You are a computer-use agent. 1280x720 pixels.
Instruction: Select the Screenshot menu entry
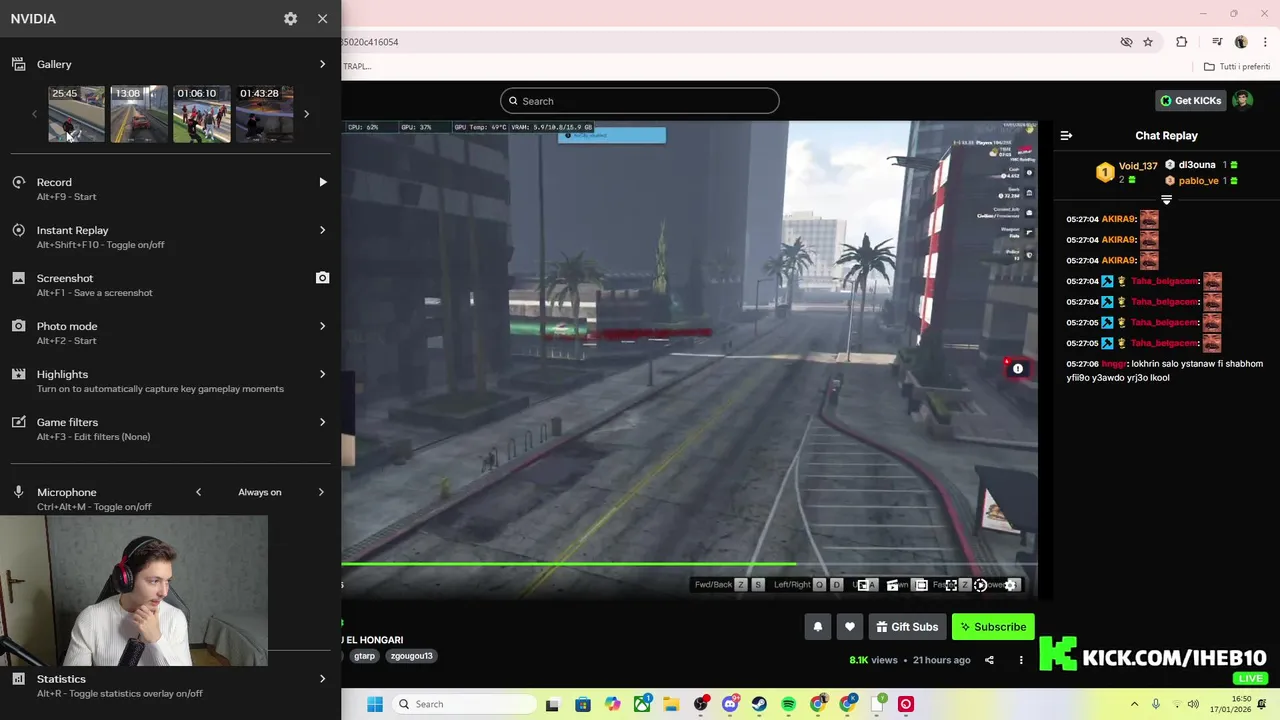(170, 285)
